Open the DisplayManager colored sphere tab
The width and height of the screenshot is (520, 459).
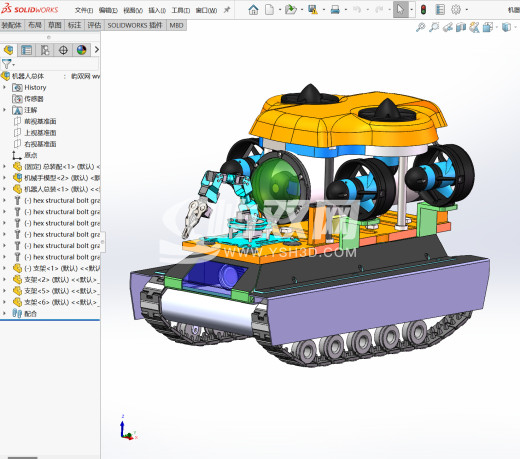click(82, 50)
